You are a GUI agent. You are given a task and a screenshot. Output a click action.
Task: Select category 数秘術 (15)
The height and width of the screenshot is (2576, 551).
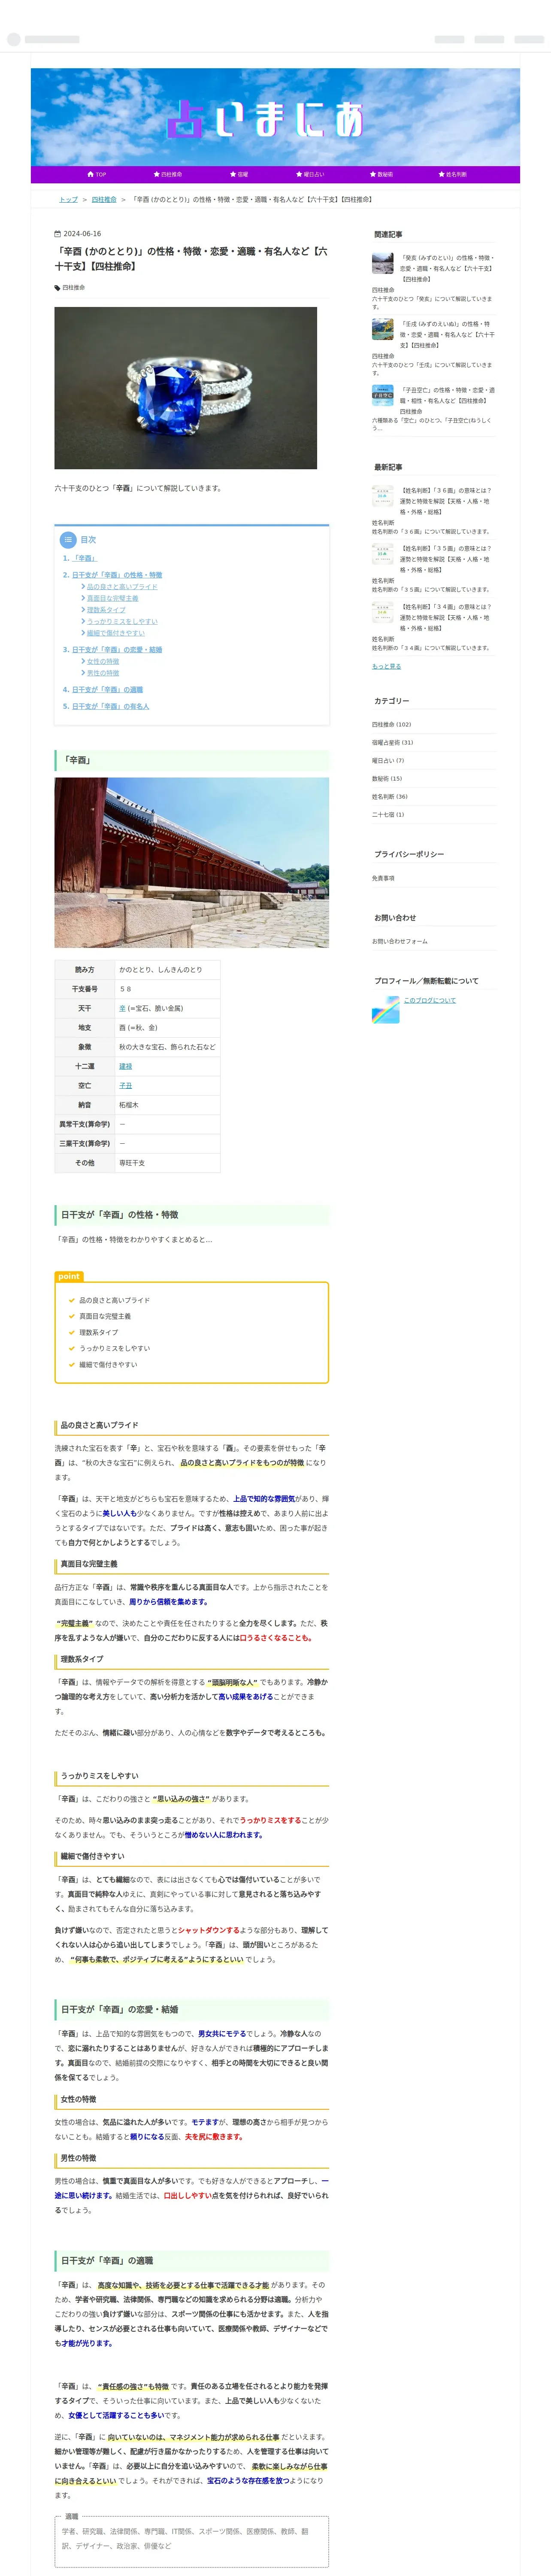tap(387, 778)
